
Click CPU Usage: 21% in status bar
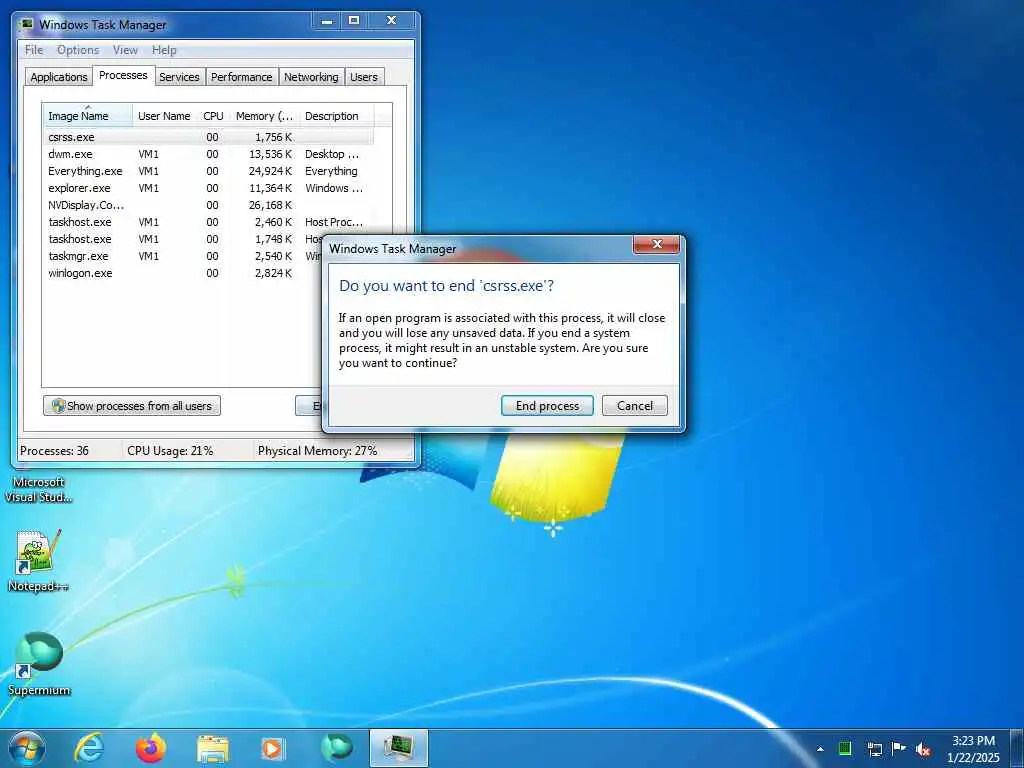tap(170, 451)
